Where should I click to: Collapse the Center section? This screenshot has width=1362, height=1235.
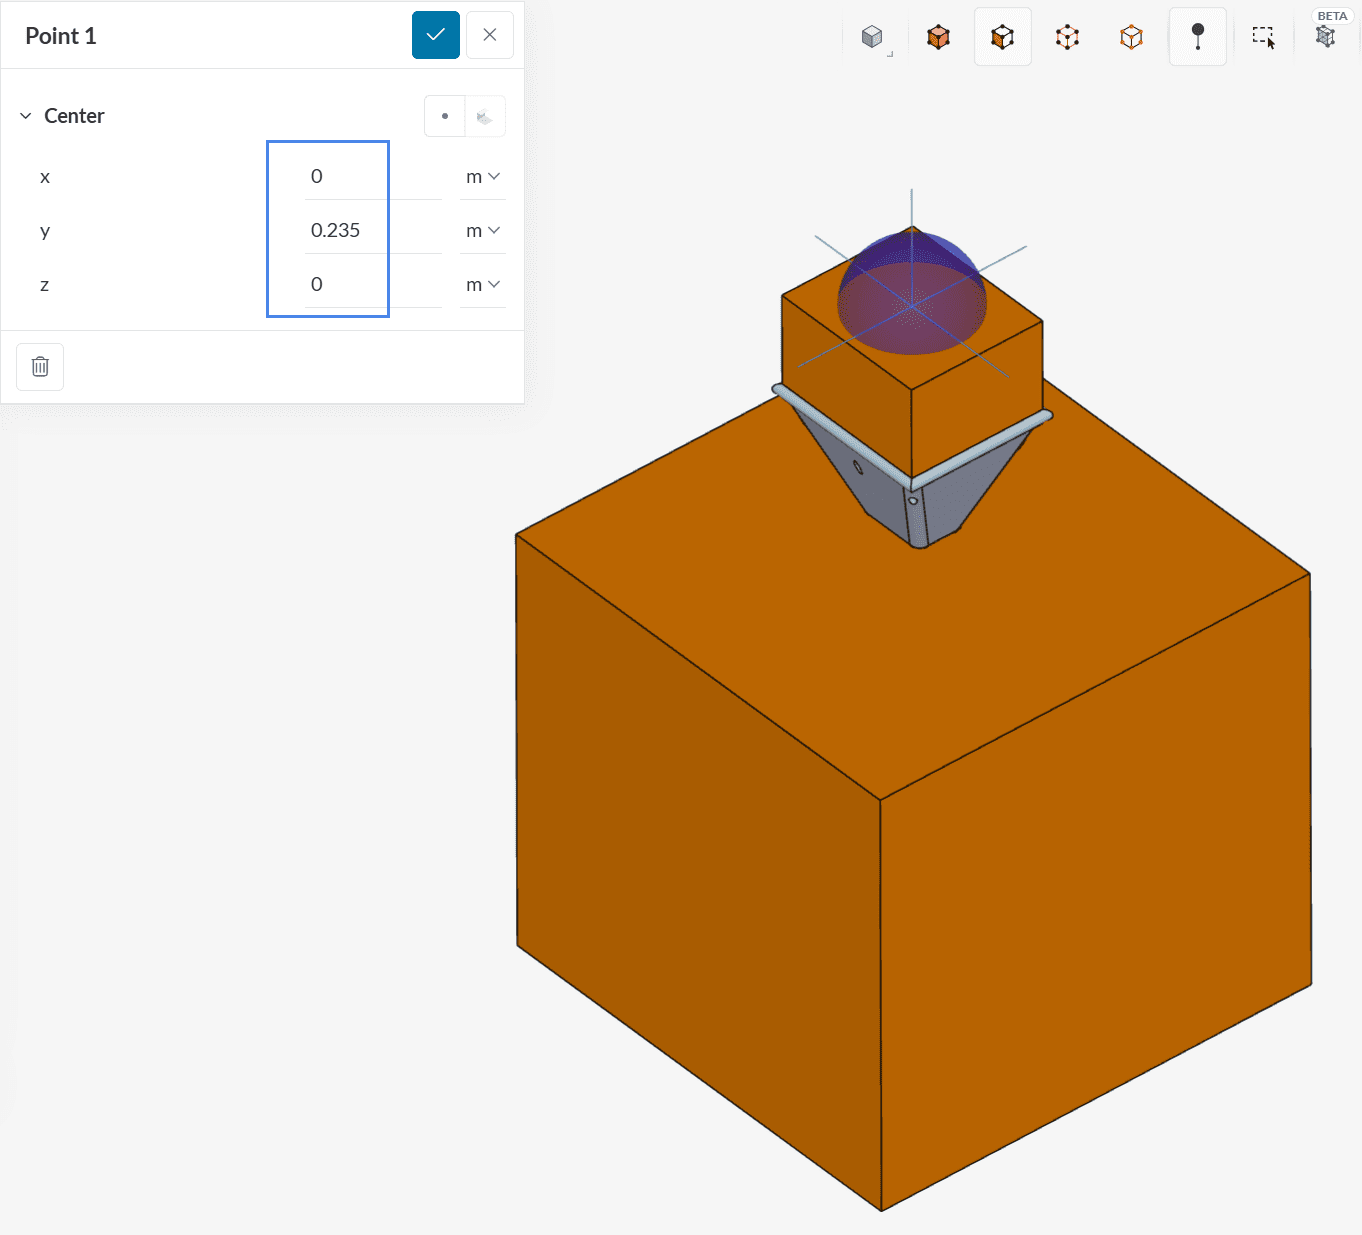tap(26, 116)
